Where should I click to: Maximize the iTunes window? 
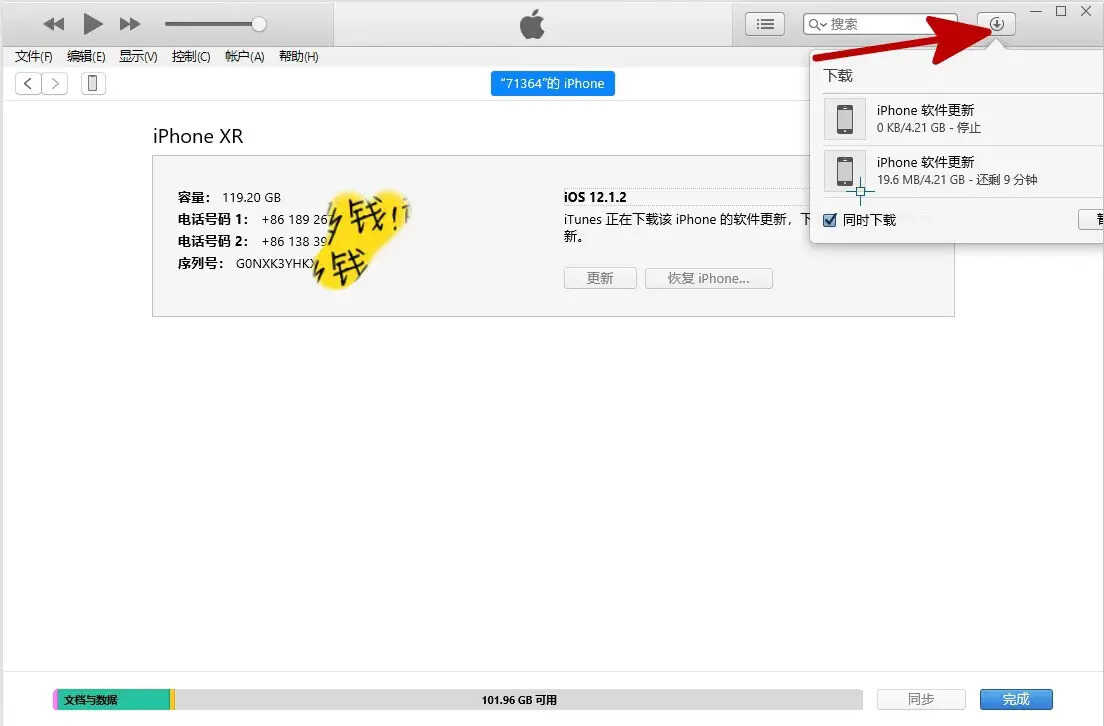[1061, 11]
